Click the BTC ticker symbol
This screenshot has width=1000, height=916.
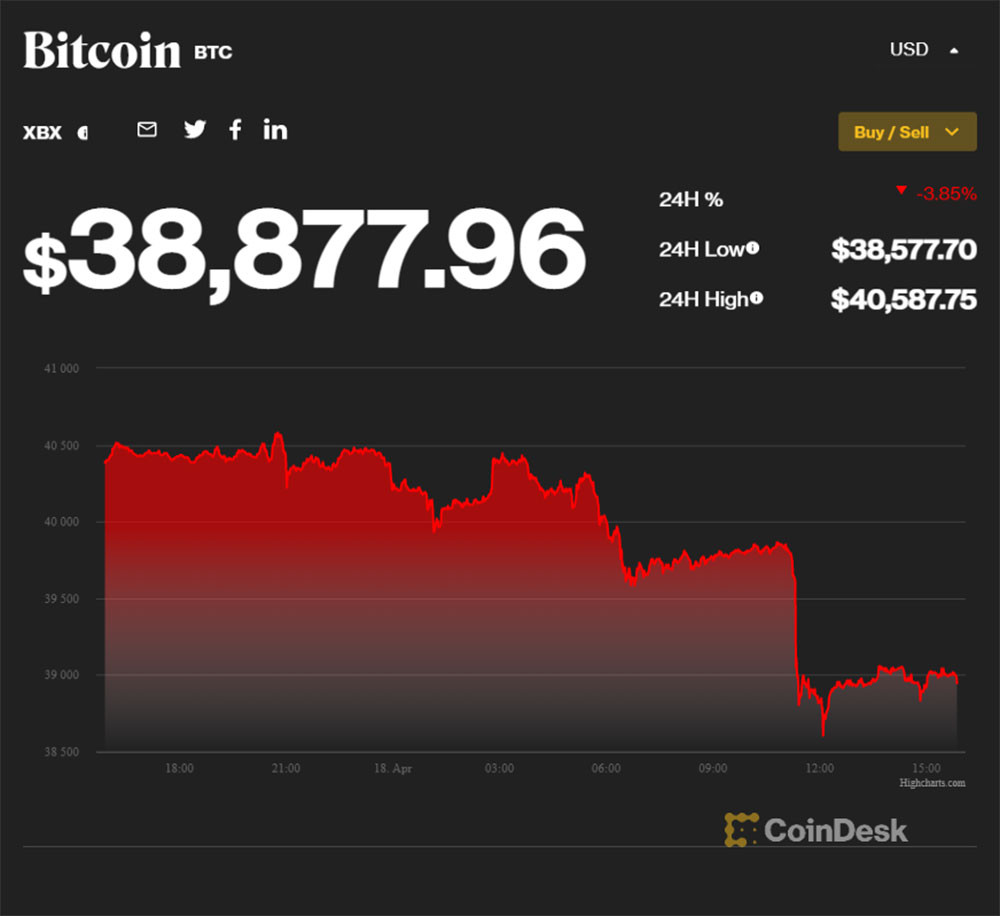[x=213, y=52]
